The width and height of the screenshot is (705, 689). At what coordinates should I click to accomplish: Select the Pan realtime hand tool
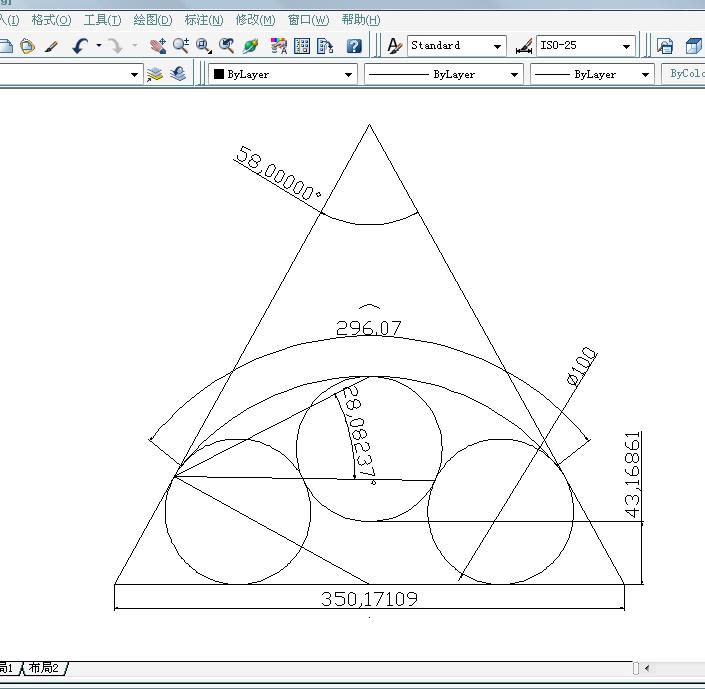158,46
